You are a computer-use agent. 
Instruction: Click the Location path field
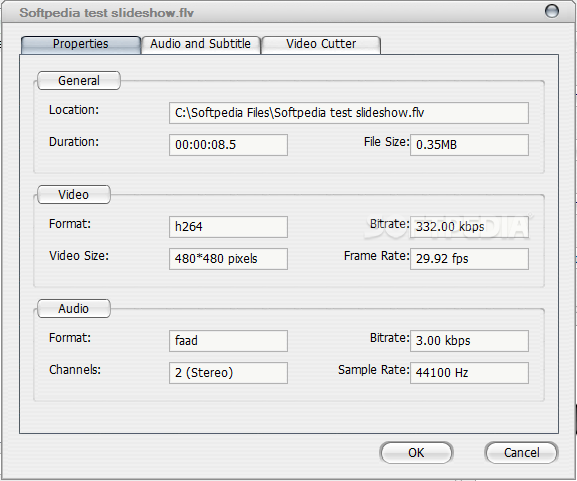tap(349, 113)
